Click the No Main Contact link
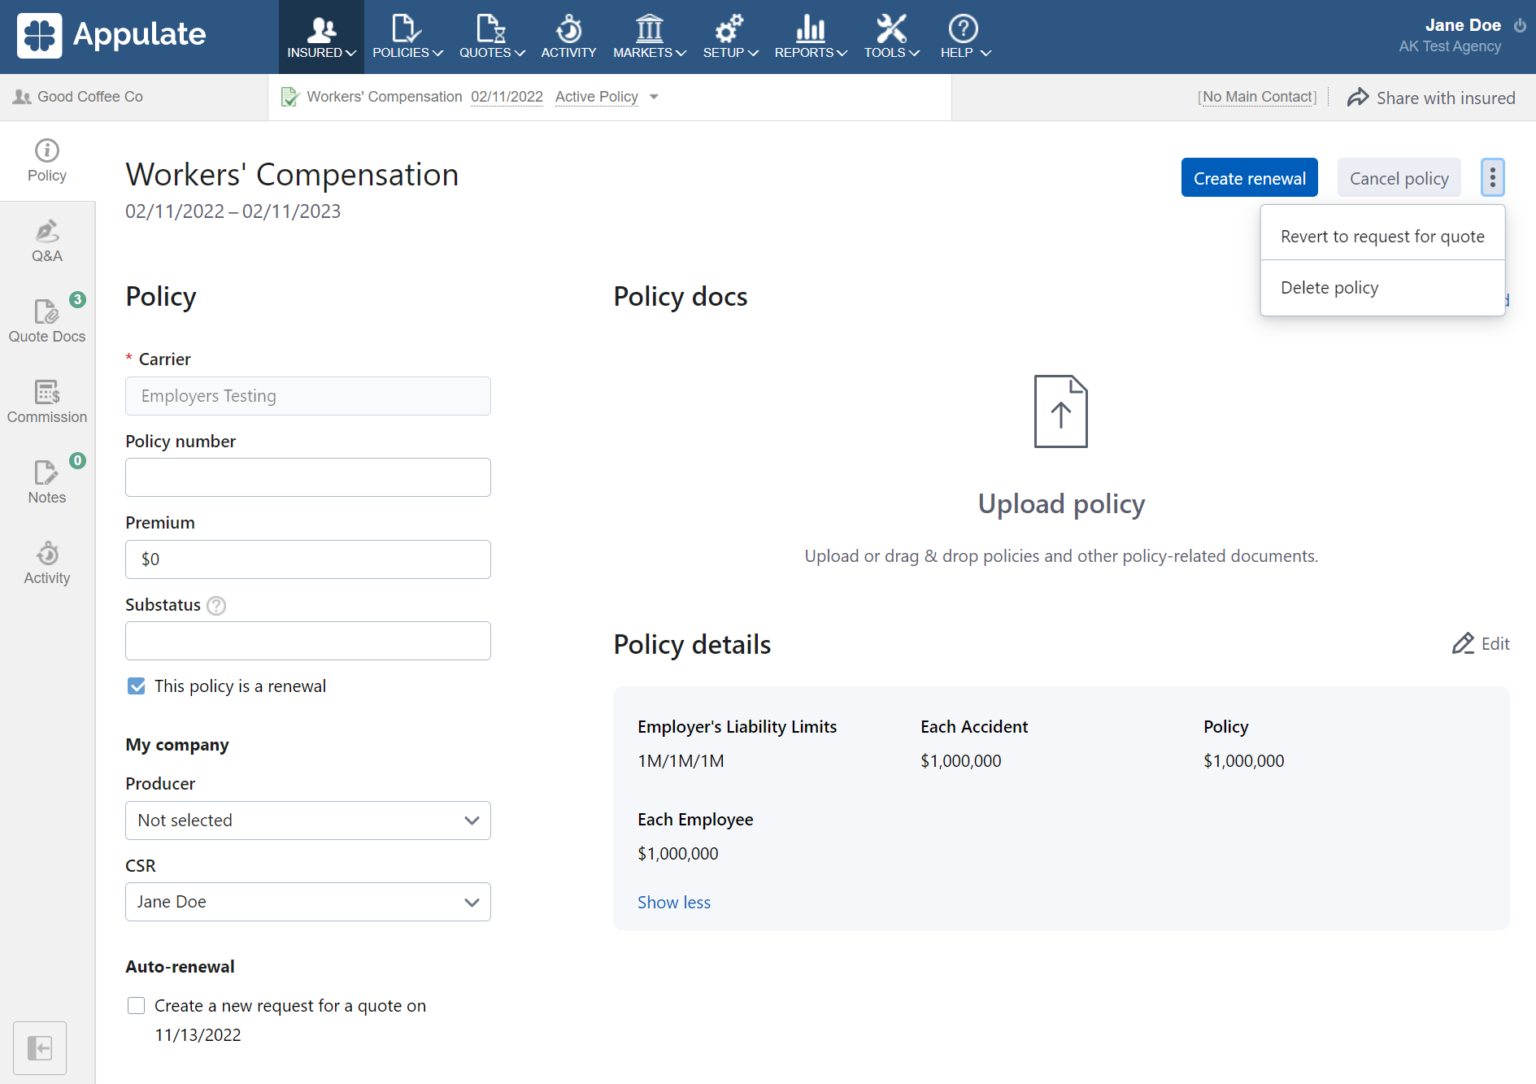This screenshot has height=1084, width=1536. coord(1257,97)
